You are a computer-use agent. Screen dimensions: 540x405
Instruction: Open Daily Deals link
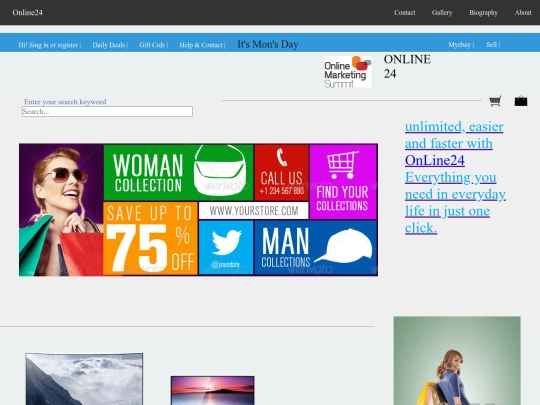coord(108,45)
